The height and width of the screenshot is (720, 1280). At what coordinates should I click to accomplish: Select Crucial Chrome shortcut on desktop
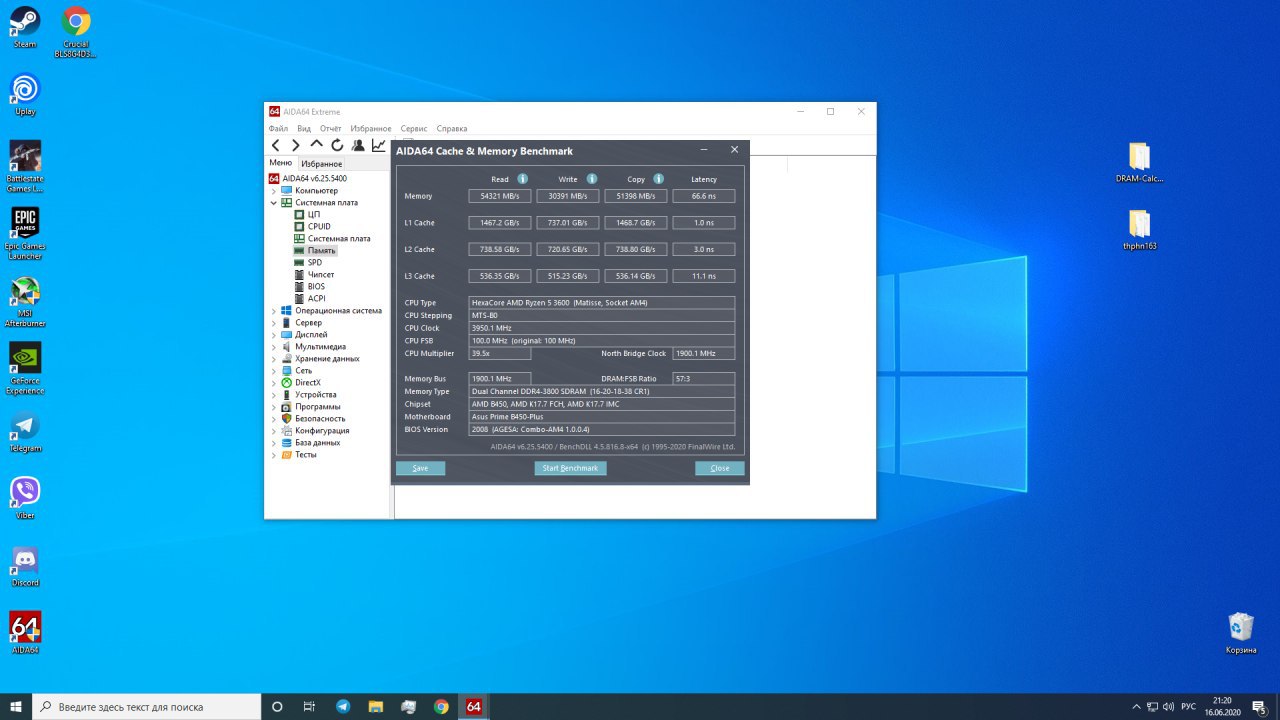(76, 33)
